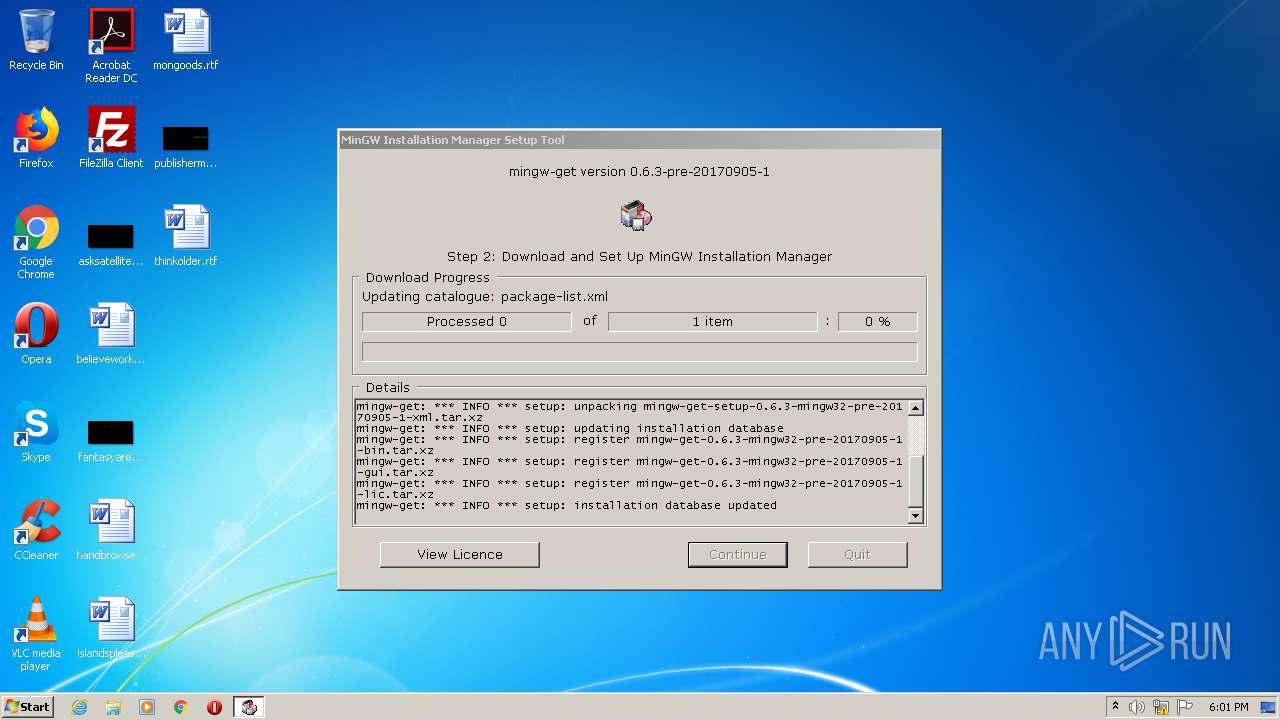The width and height of the screenshot is (1280, 720).
Task: Launch Firefox from desktop
Action: pos(36,138)
